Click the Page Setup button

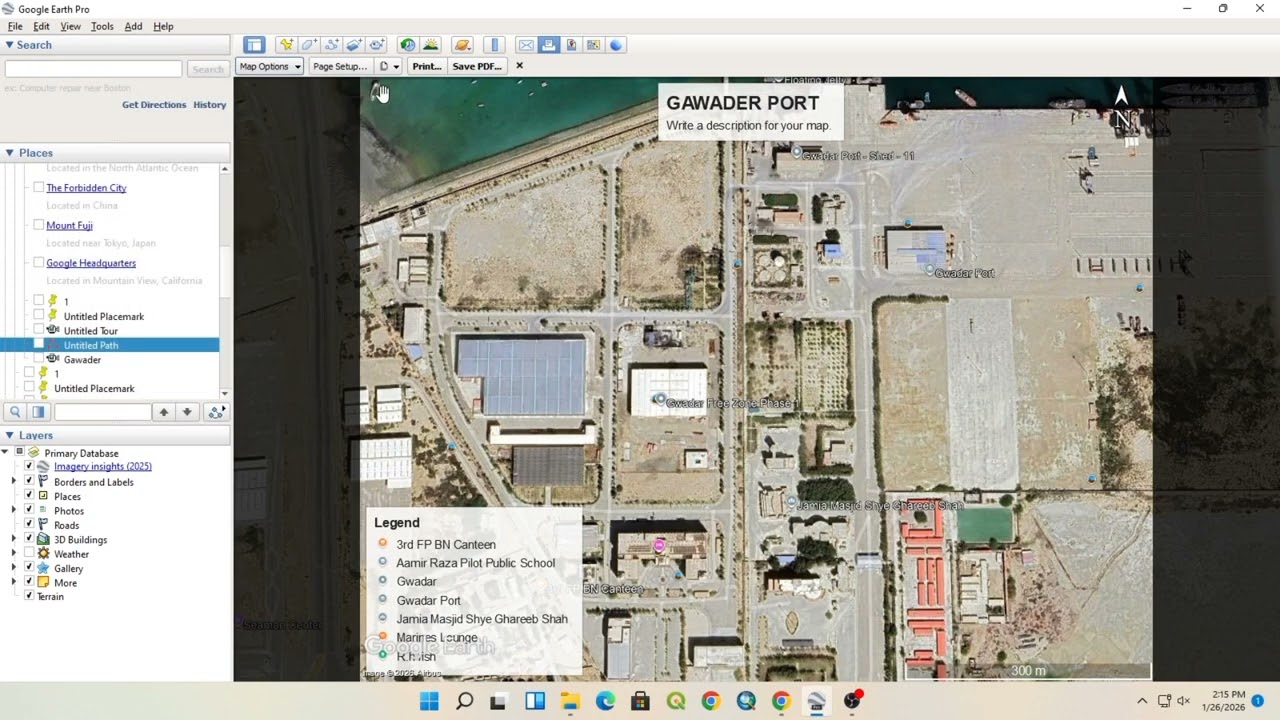(x=339, y=66)
